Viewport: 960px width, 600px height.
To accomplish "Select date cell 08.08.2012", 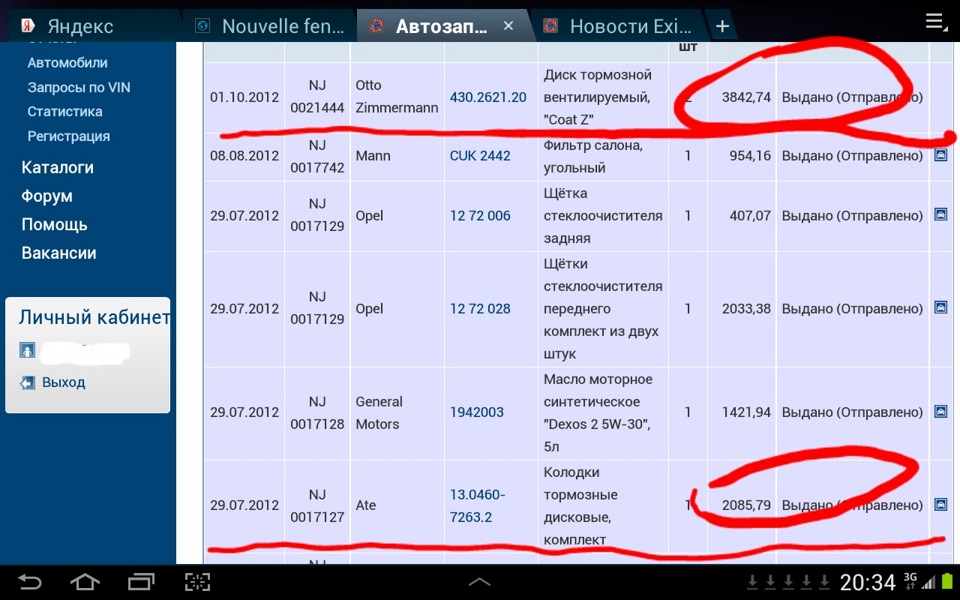I will pyautogui.click(x=244, y=156).
